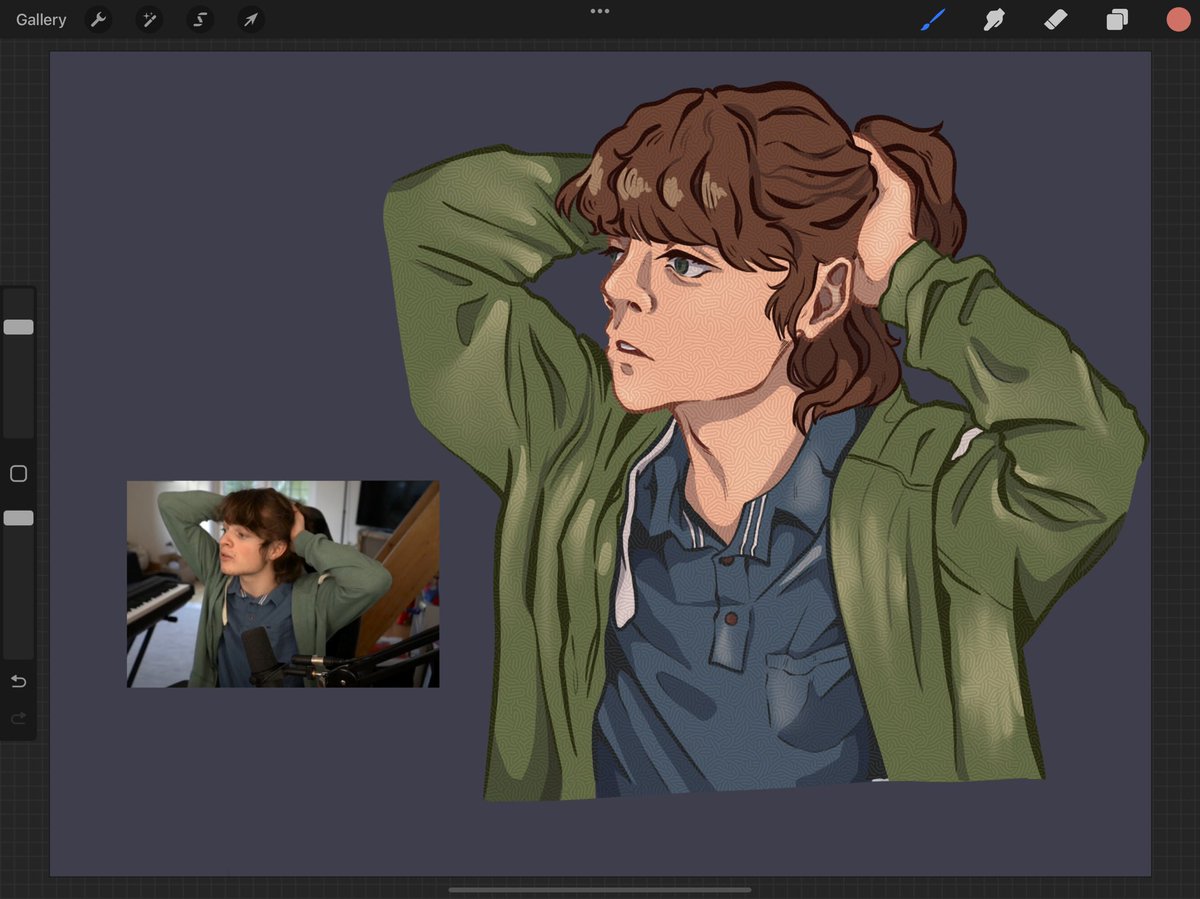
Task: Undo the last action with the arrow
Action: click(x=18, y=682)
